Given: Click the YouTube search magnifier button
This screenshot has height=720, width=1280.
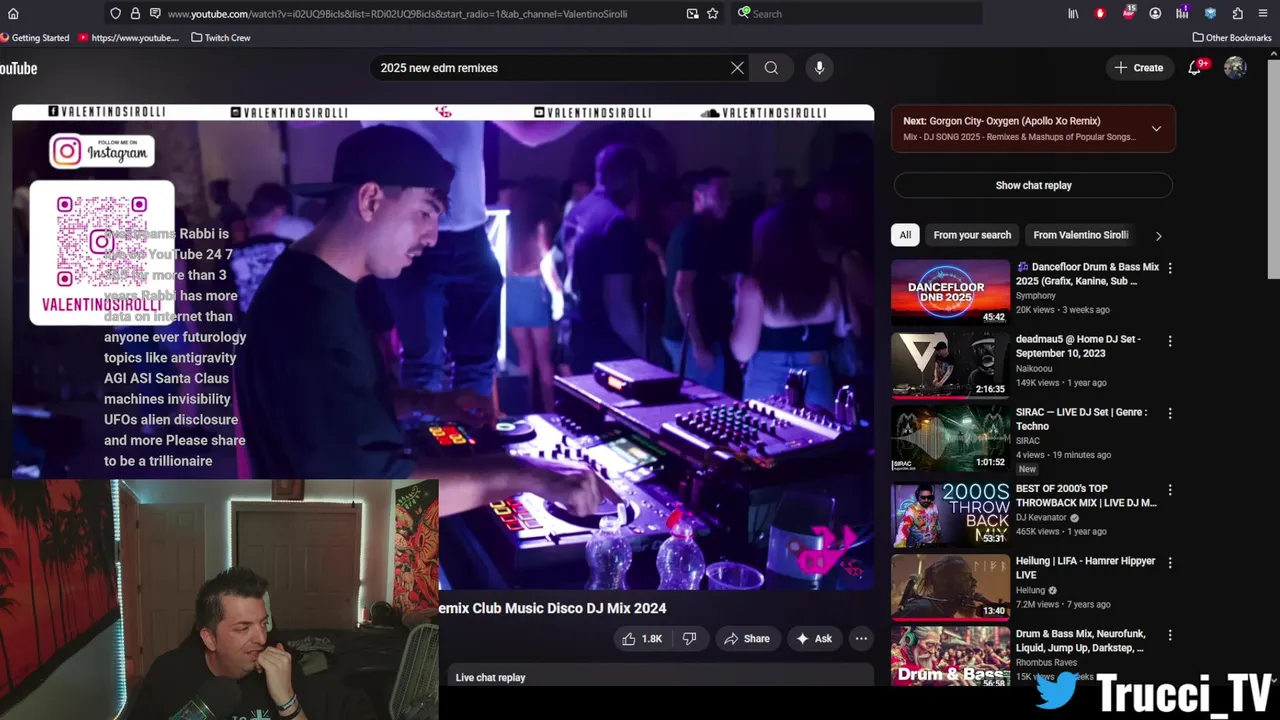Looking at the screenshot, I should [x=771, y=68].
